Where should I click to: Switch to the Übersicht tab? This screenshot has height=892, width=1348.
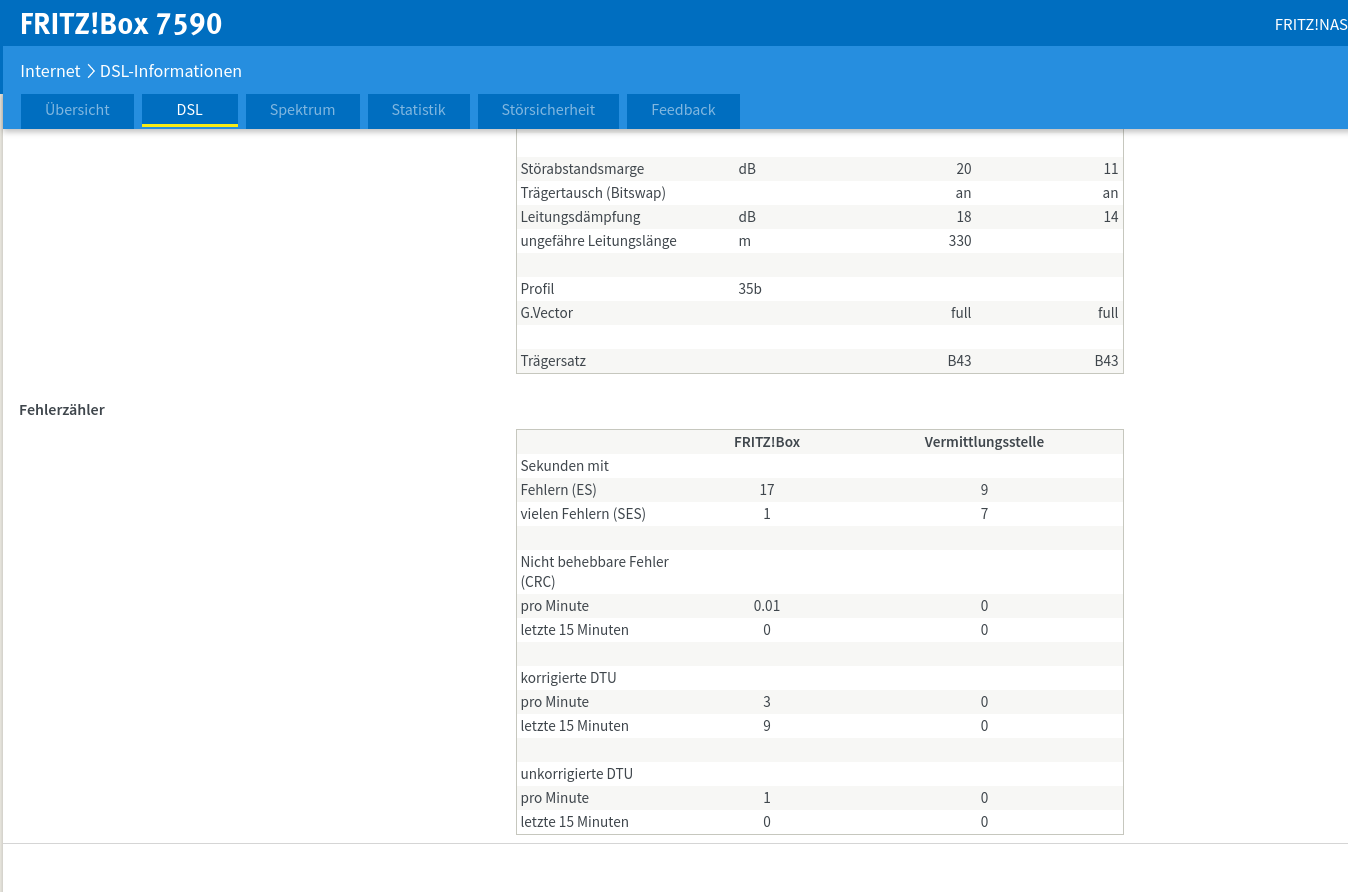[77, 110]
